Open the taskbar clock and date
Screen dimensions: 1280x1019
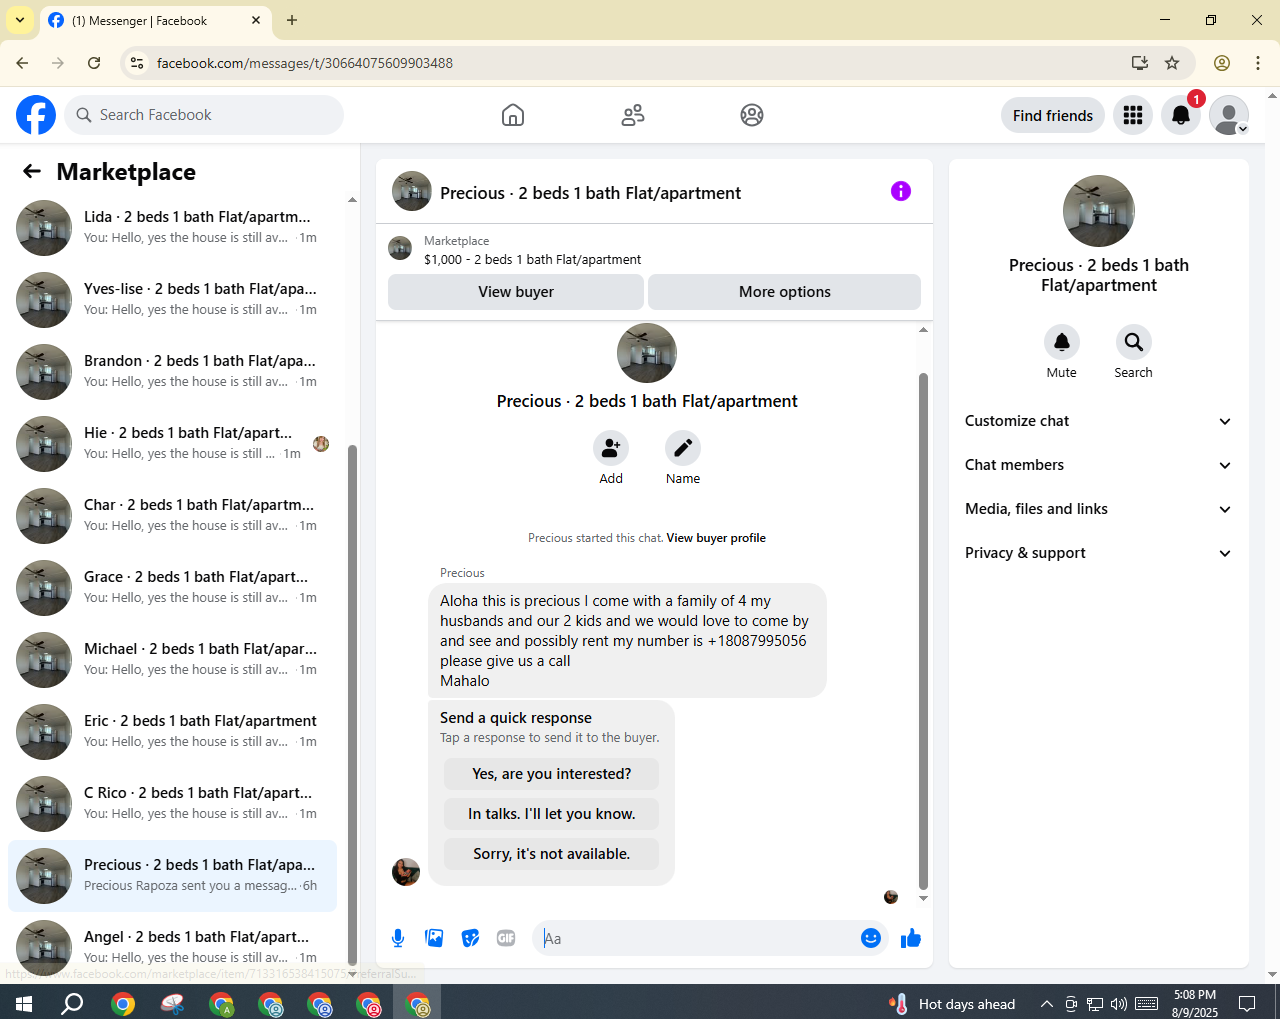pyautogui.click(x=1195, y=1004)
